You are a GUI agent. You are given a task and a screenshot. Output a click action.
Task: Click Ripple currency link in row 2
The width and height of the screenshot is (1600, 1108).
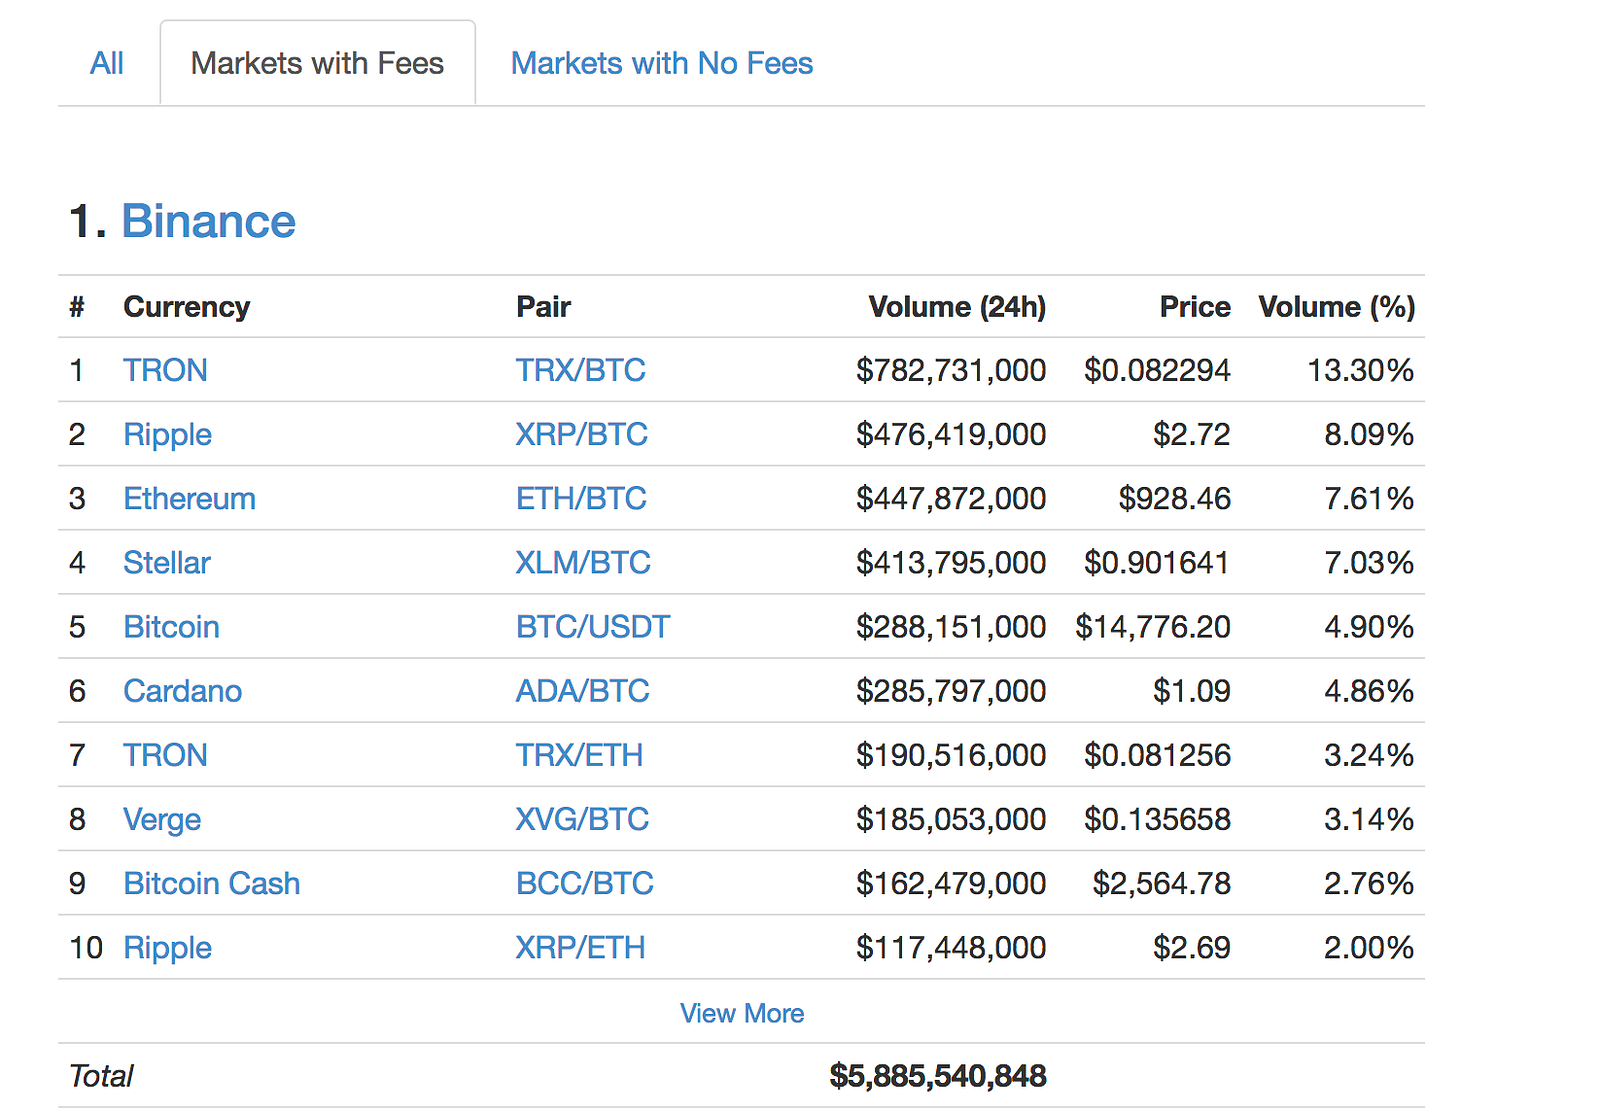(167, 435)
